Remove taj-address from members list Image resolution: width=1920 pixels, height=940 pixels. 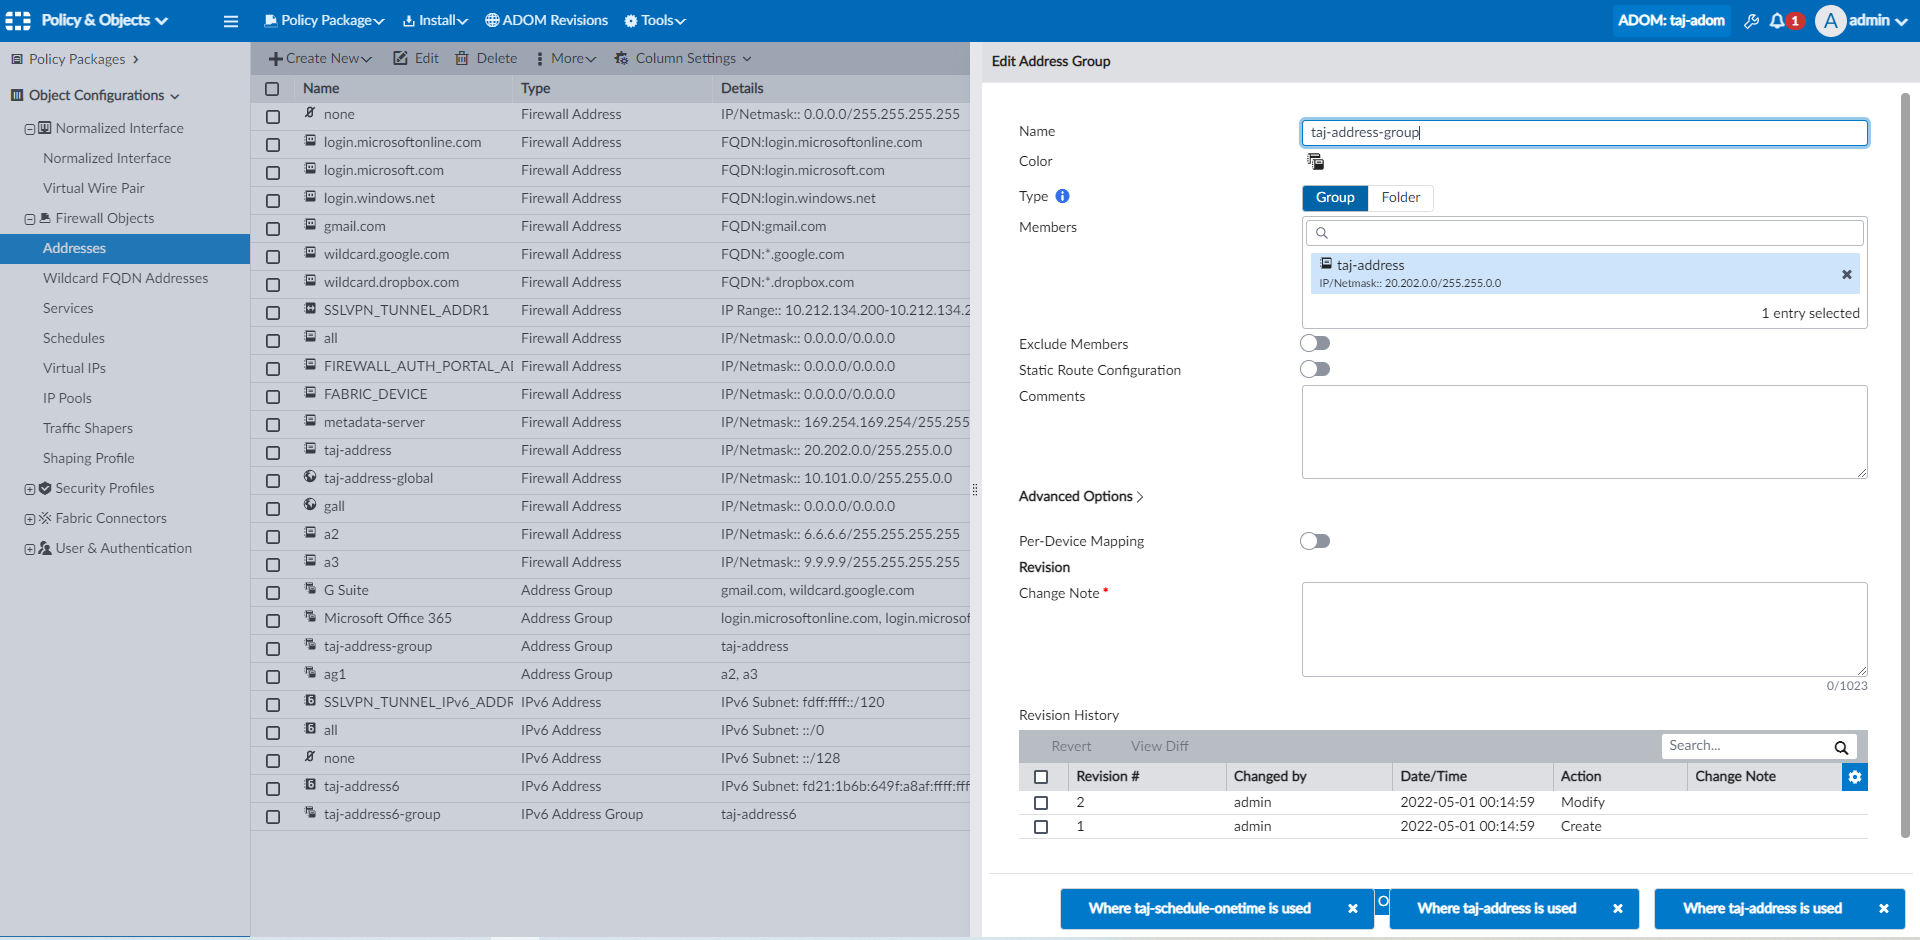(x=1846, y=275)
